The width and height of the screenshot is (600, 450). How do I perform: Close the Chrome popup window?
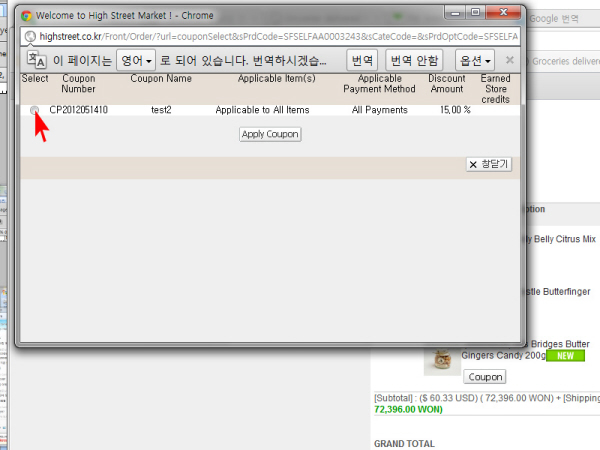tap(504, 13)
